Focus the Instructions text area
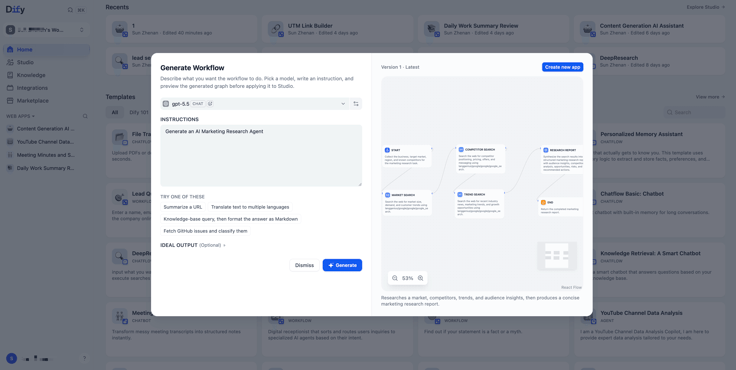The height and width of the screenshot is (370, 736). coord(261,155)
